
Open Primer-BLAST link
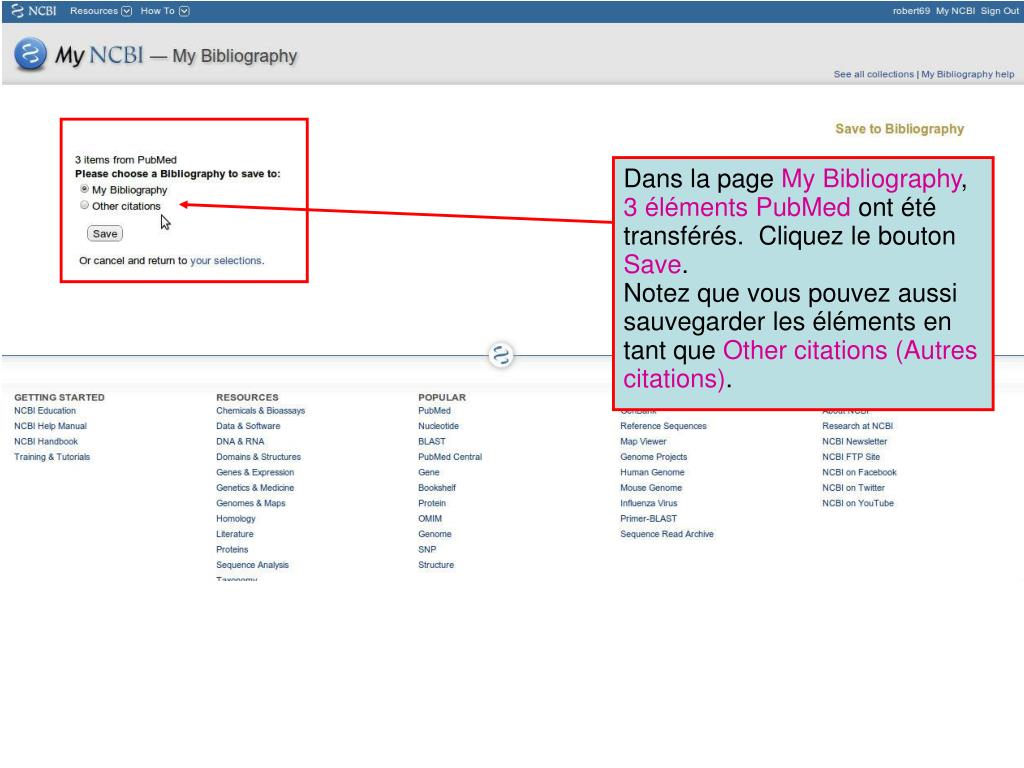pyautogui.click(x=648, y=519)
